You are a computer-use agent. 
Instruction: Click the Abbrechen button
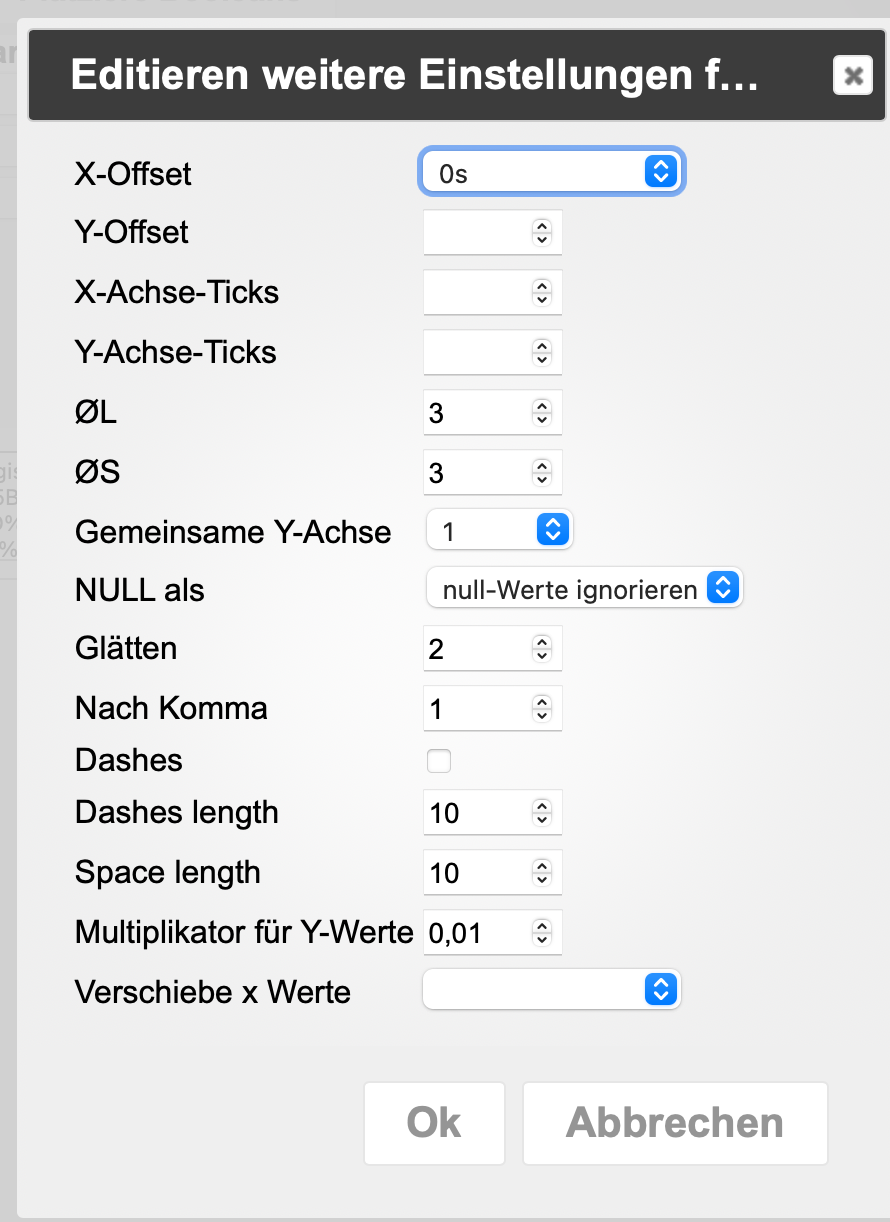(675, 1123)
